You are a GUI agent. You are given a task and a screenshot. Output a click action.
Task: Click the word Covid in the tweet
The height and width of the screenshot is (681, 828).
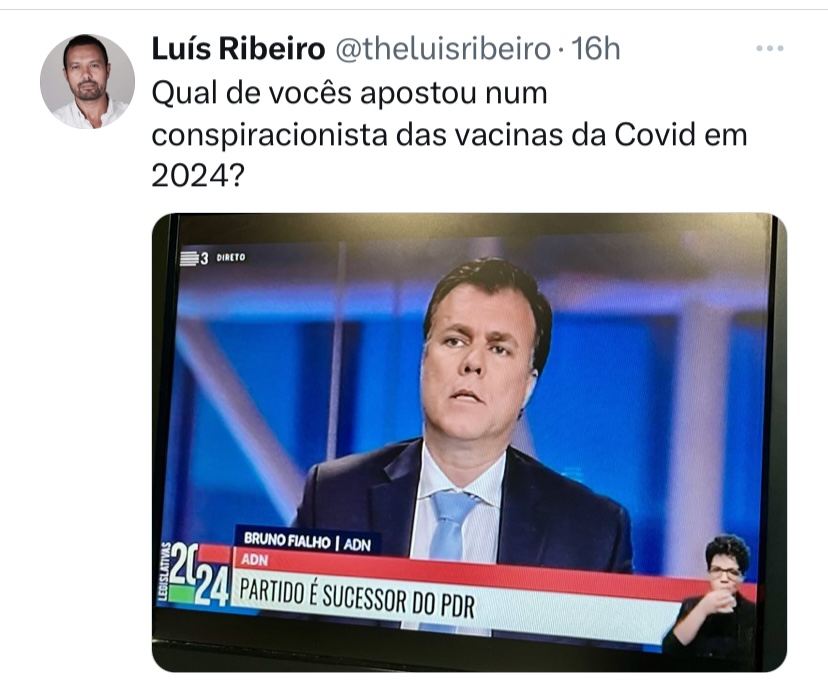[x=654, y=135]
